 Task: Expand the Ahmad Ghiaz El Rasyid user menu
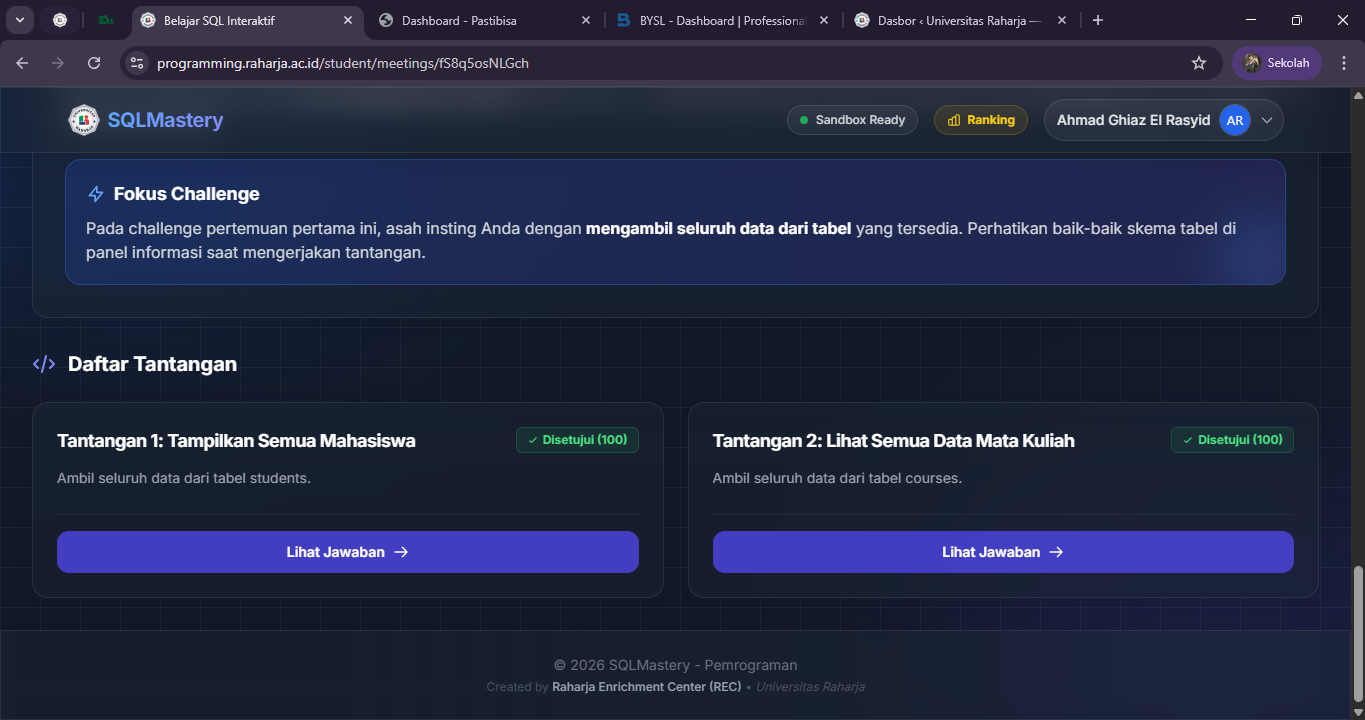coord(1267,120)
